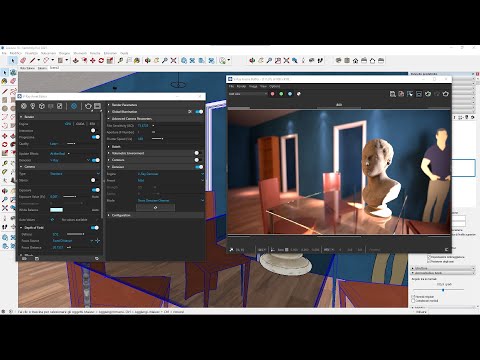This screenshot has width=480, height=360.
Task: Select RTX render engine option
Action: (x=92, y=124)
